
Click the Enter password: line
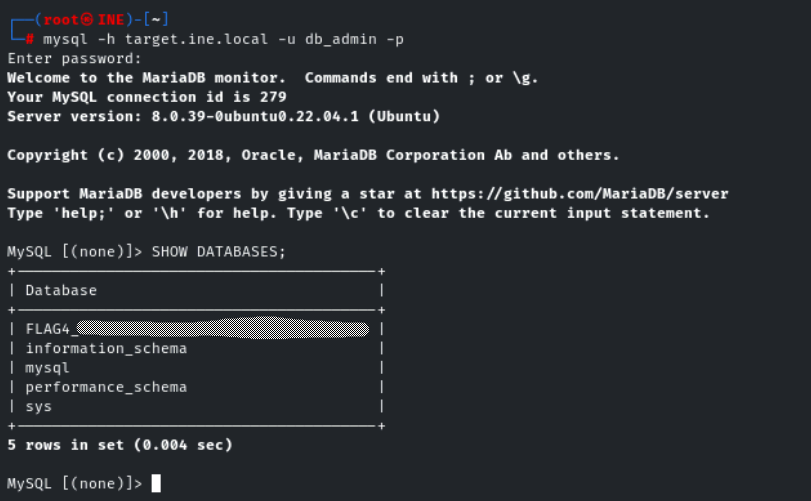75,58
